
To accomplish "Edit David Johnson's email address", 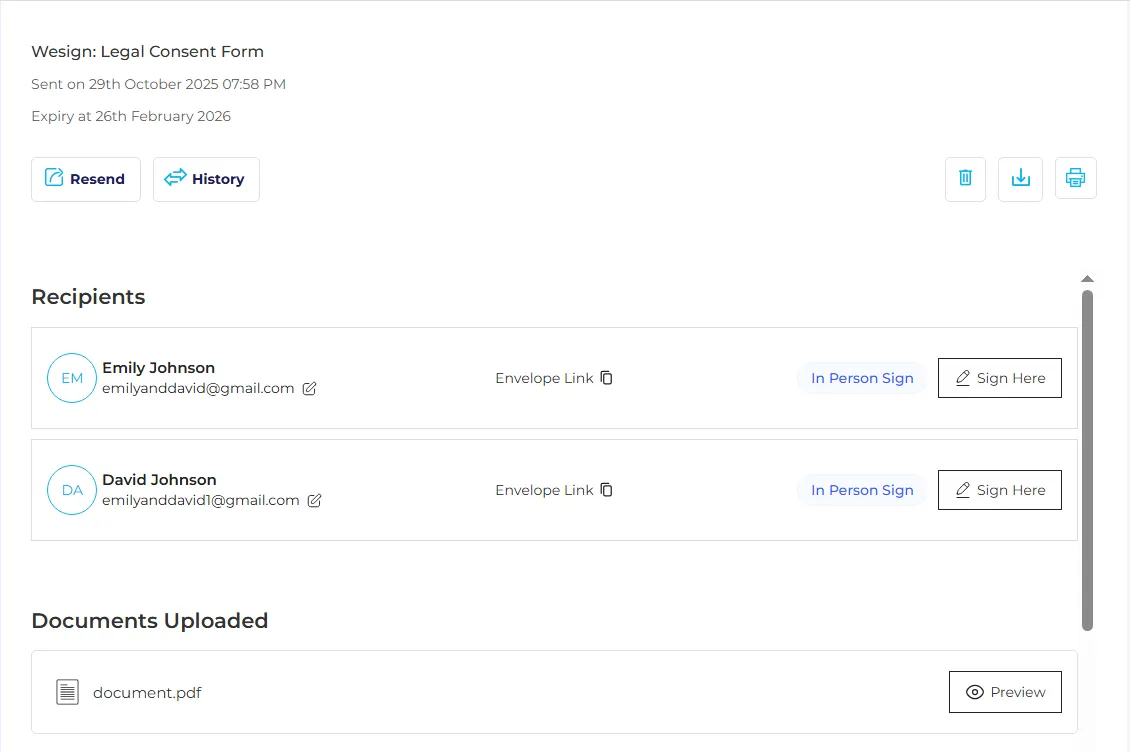I will click(x=315, y=501).
